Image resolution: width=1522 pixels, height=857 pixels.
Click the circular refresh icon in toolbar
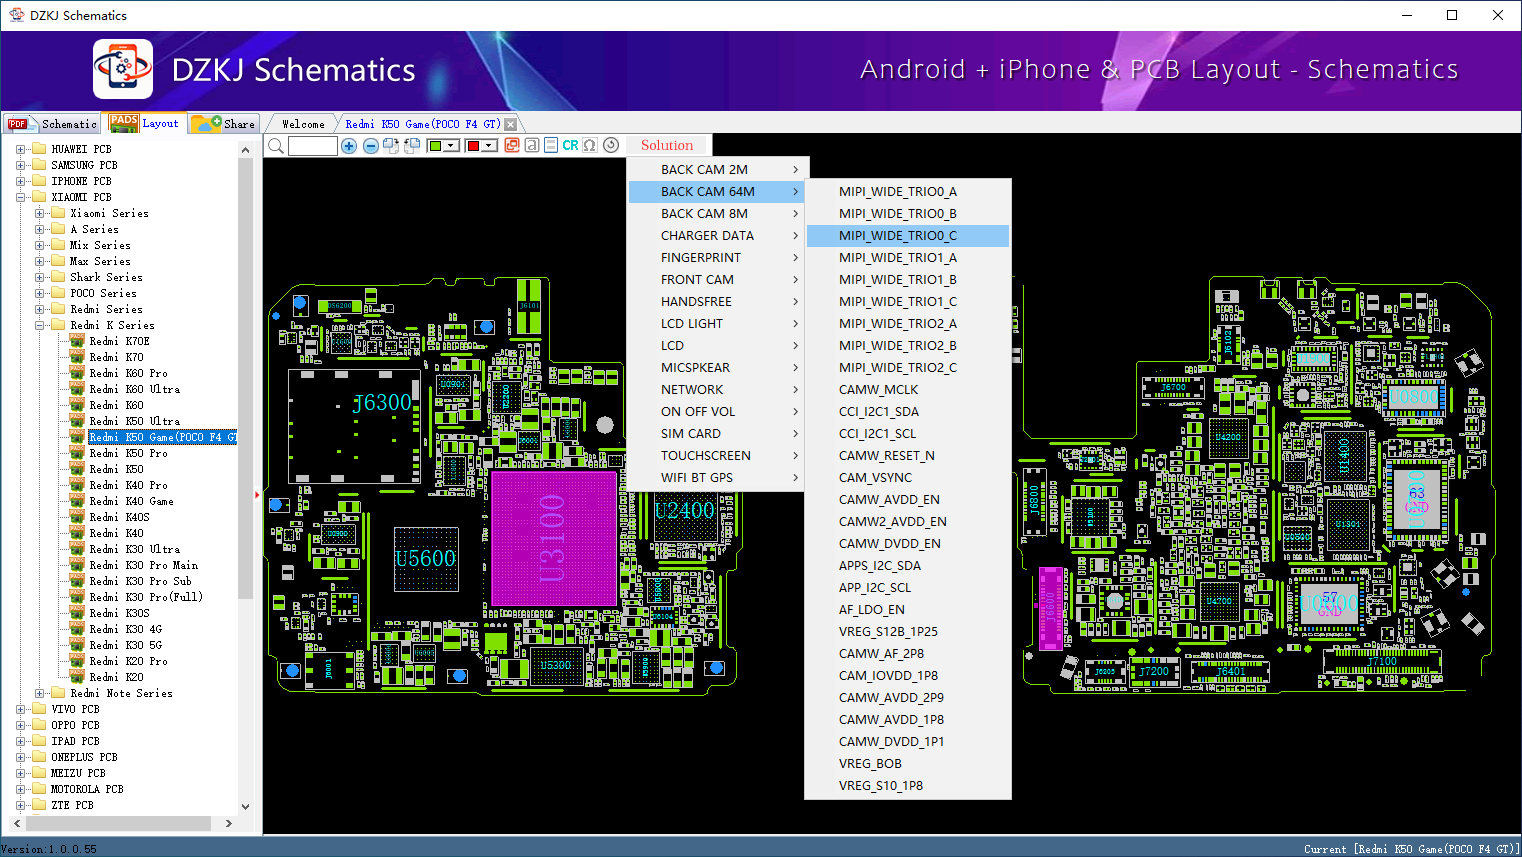point(611,146)
